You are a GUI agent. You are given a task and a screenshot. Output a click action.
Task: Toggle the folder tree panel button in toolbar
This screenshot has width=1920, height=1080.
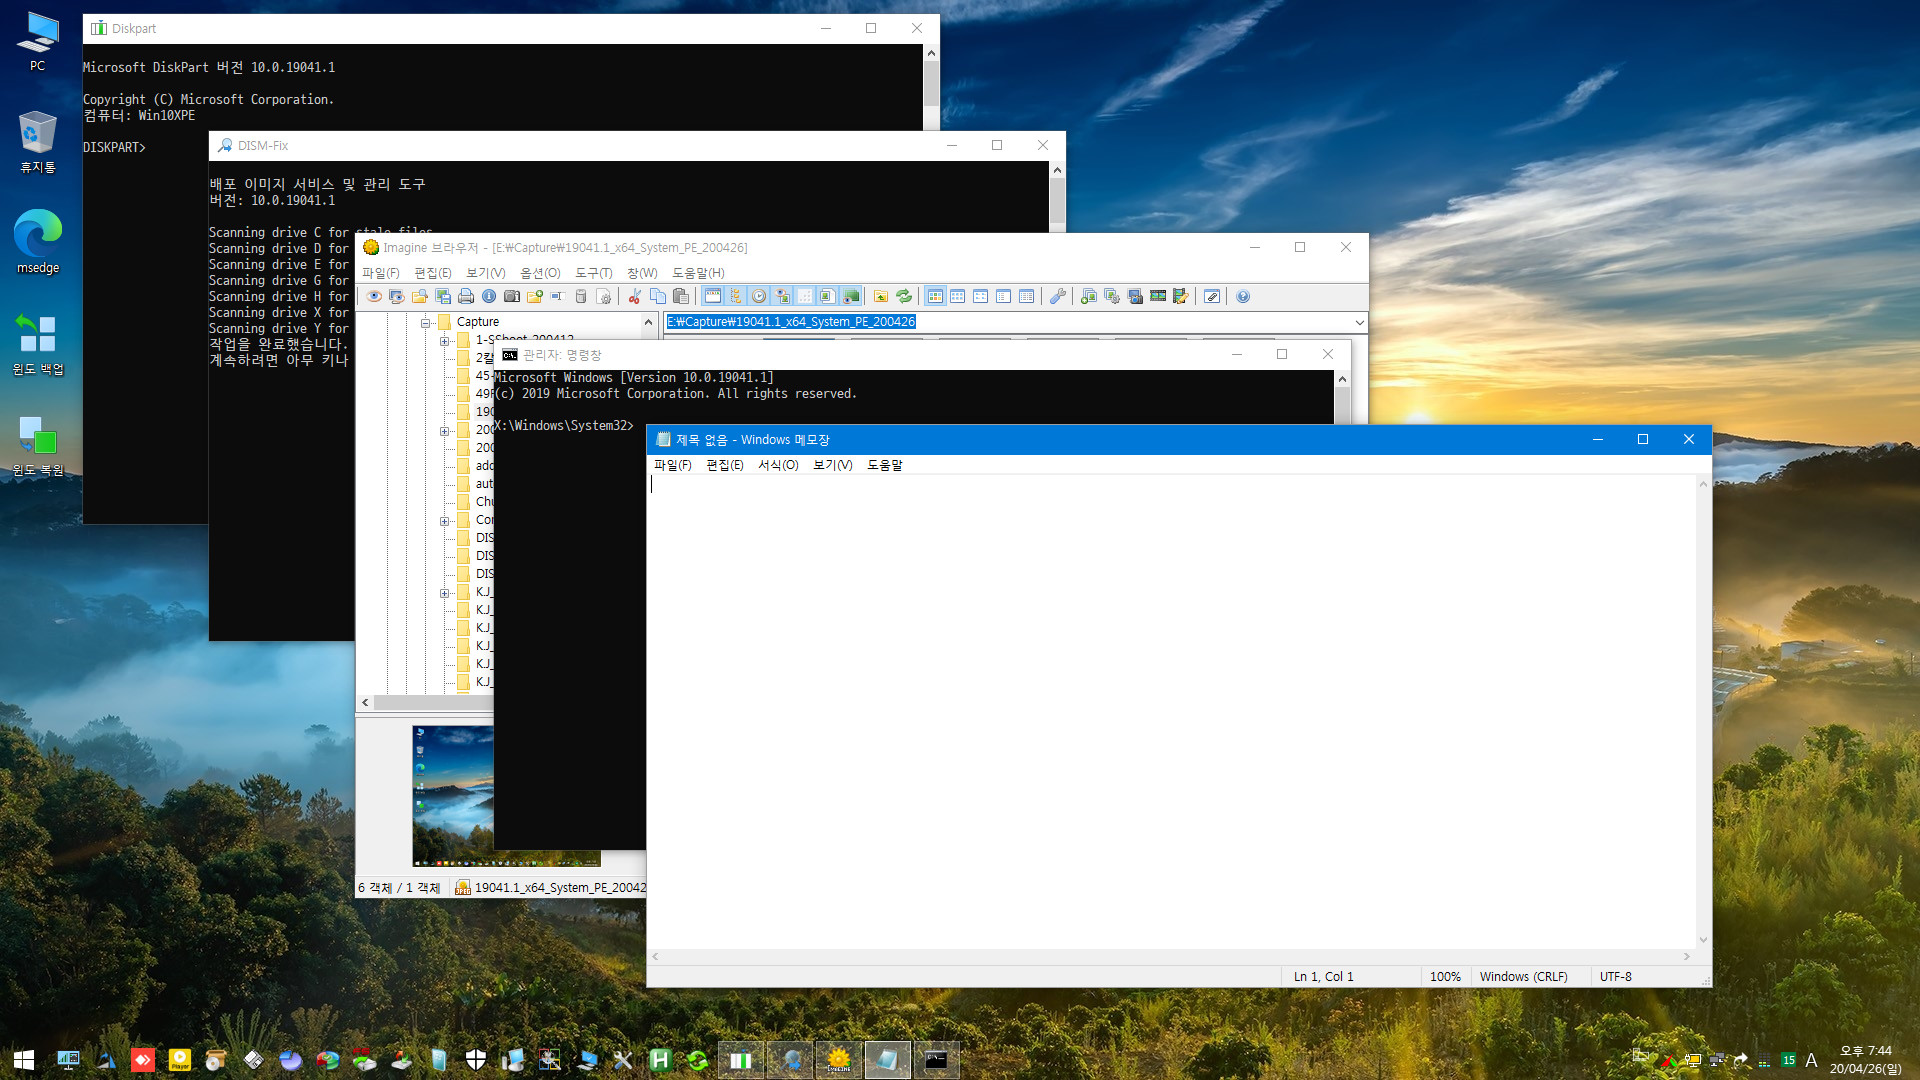click(x=736, y=296)
